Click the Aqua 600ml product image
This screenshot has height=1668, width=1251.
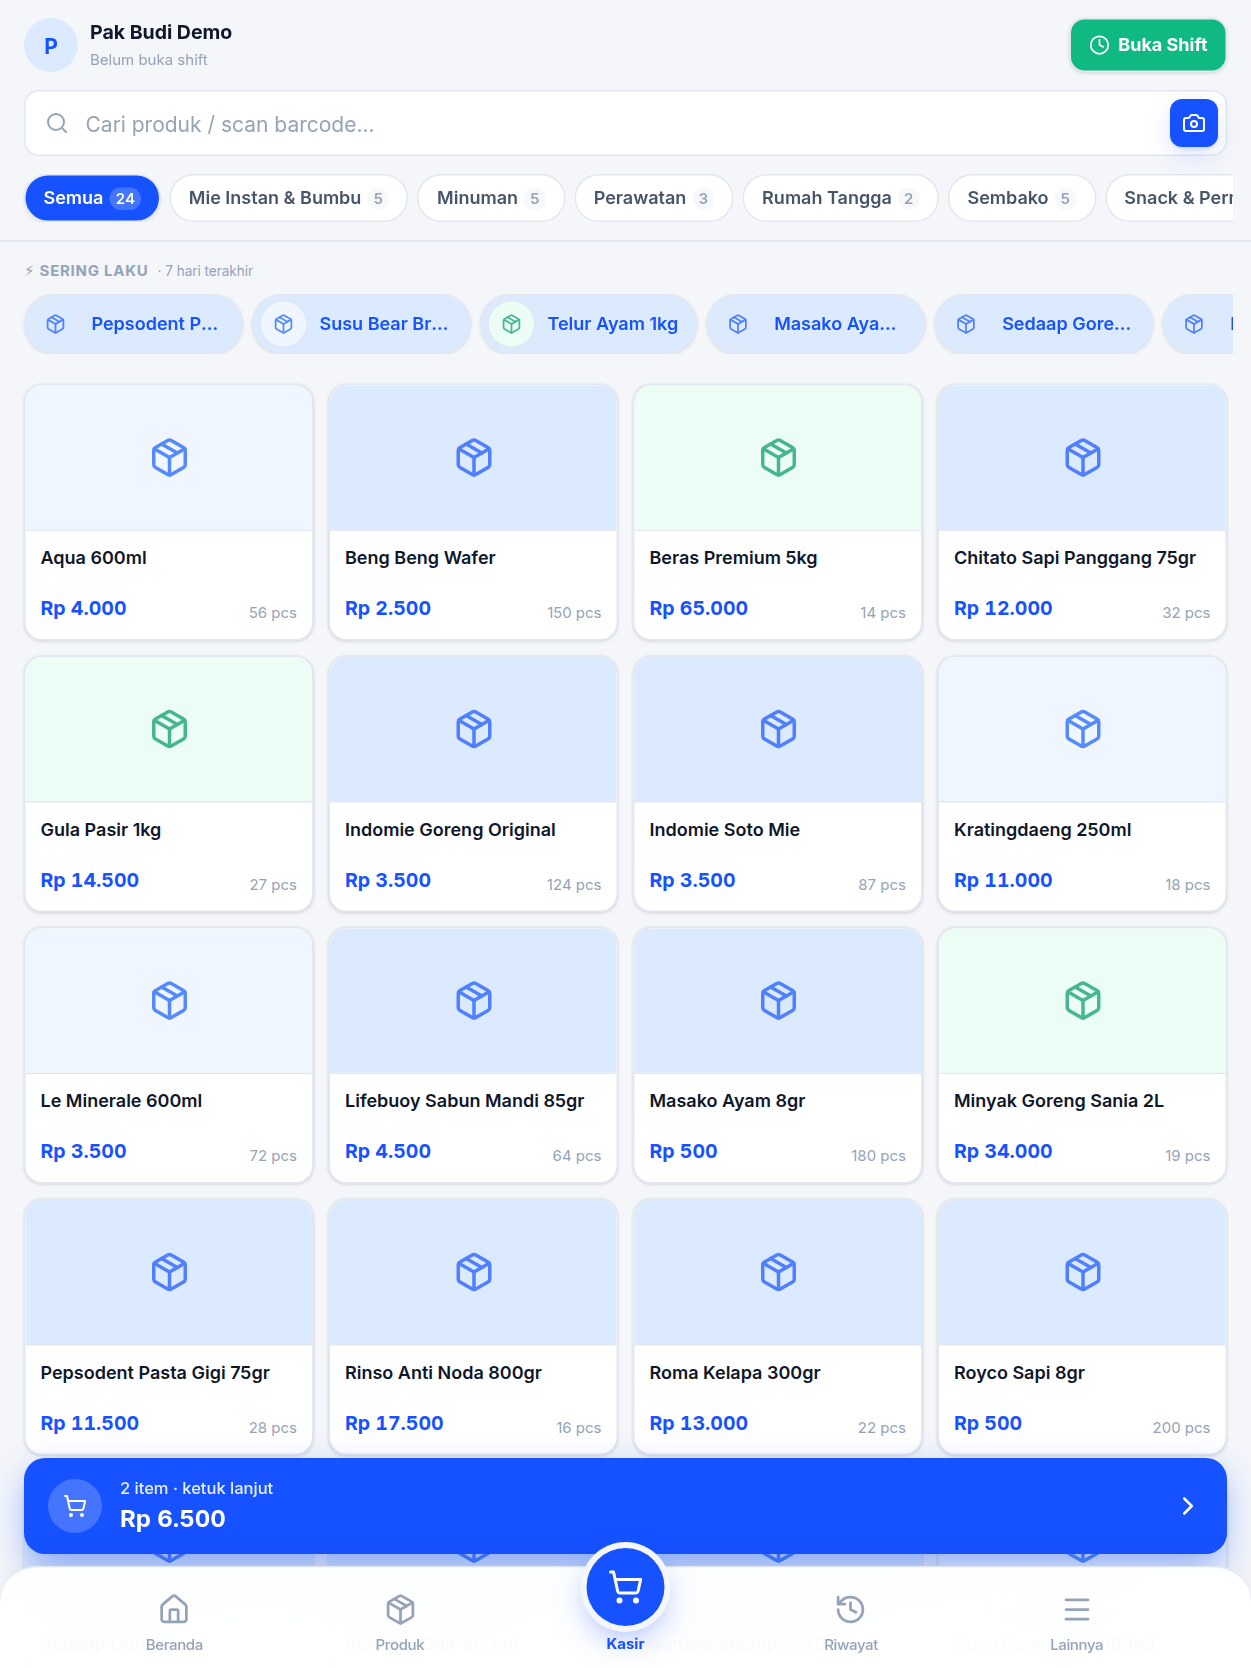[x=169, y=458]
